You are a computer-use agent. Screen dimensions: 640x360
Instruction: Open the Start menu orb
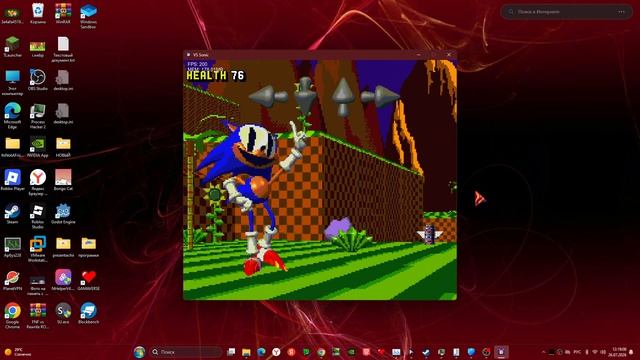(x=140, y=352)
